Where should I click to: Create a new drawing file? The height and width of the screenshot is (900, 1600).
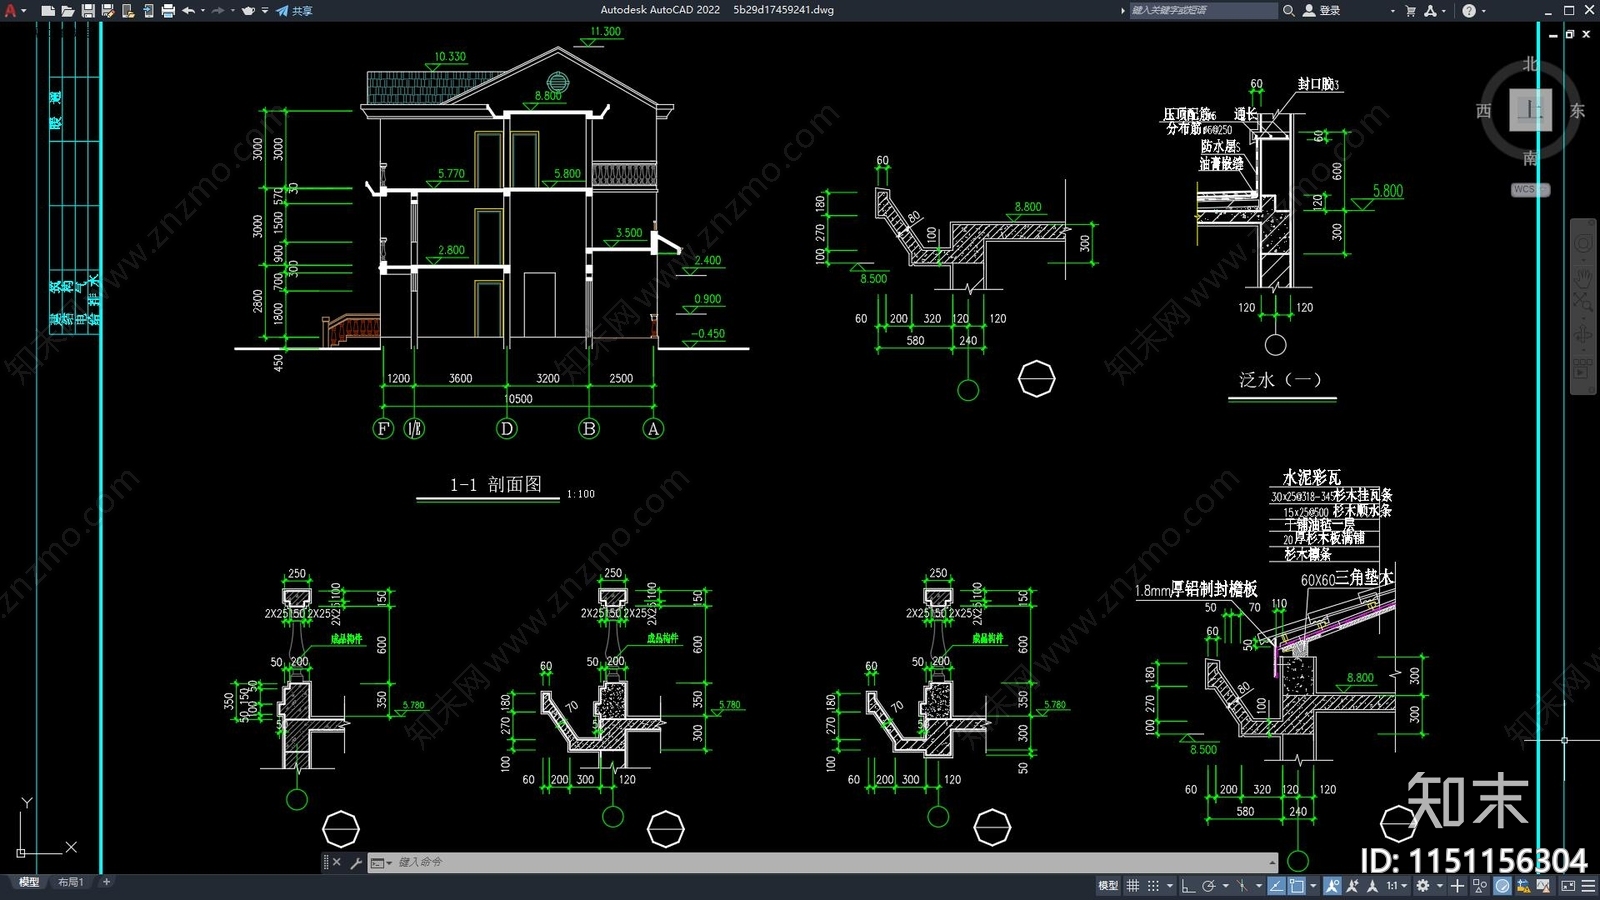48,10
